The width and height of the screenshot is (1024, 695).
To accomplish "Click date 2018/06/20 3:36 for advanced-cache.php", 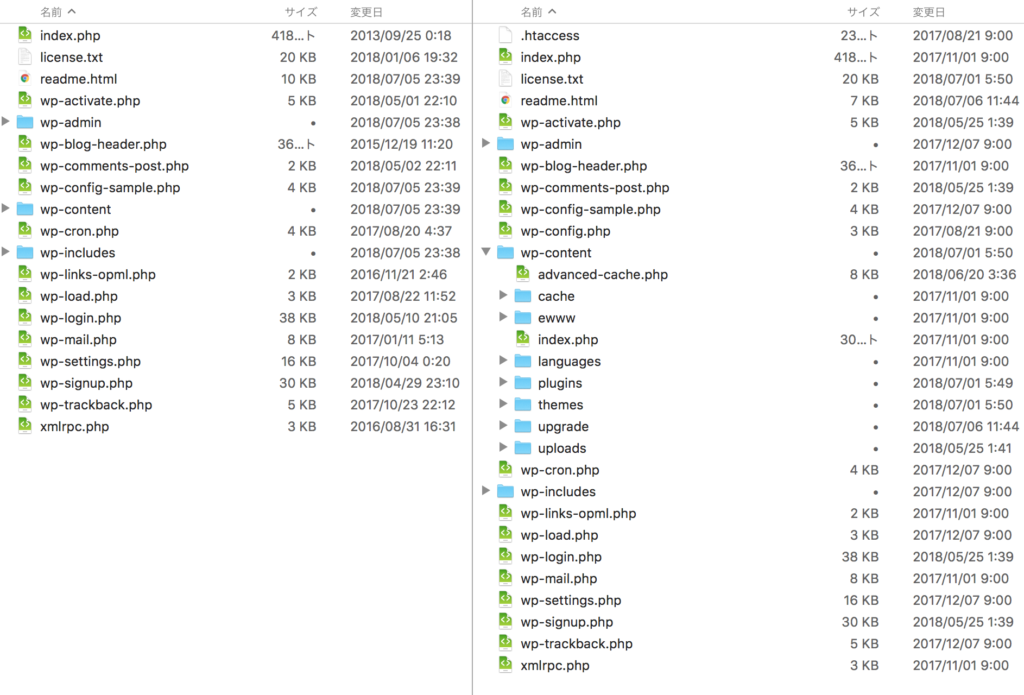I will (x=964, y=274).
